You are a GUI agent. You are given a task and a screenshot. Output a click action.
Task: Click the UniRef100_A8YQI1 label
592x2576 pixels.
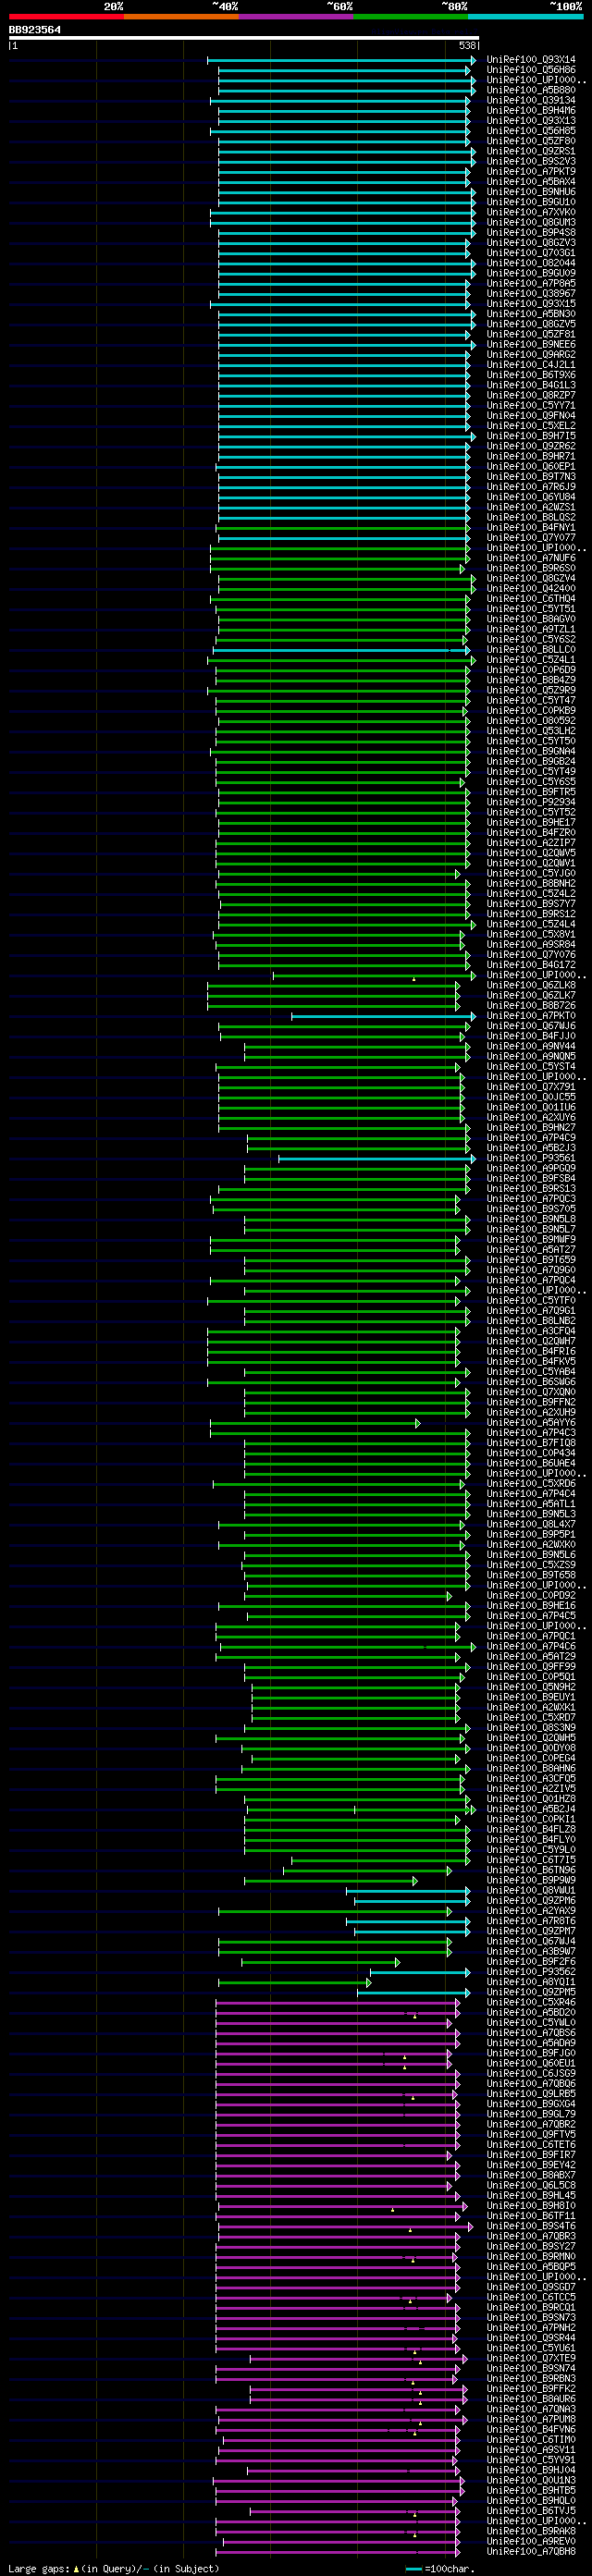click(x=531, y=1981)
